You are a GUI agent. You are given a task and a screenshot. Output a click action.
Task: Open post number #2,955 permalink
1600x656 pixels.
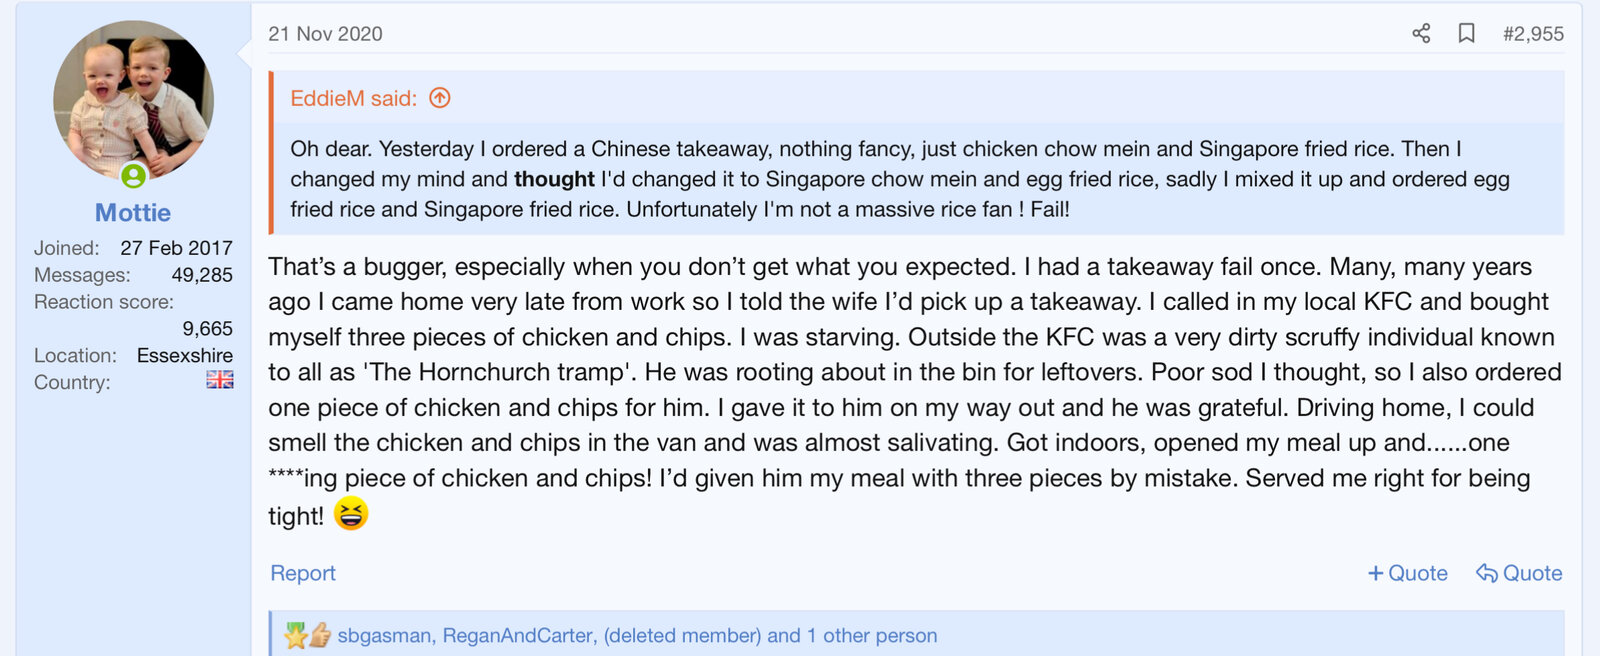[x=1533, y=34]
